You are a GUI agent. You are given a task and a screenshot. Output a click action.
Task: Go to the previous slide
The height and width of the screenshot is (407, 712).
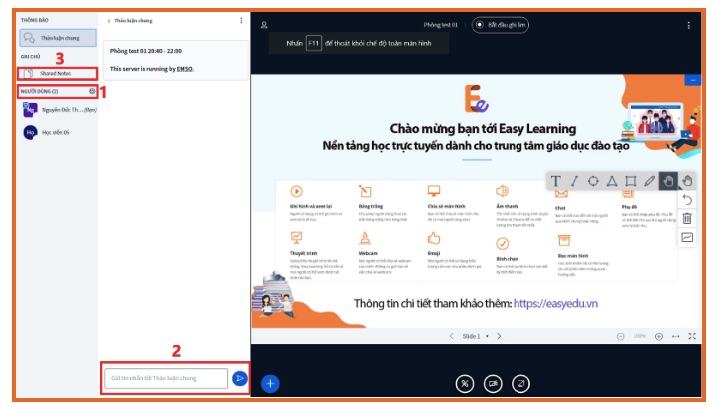click(451, 336)
